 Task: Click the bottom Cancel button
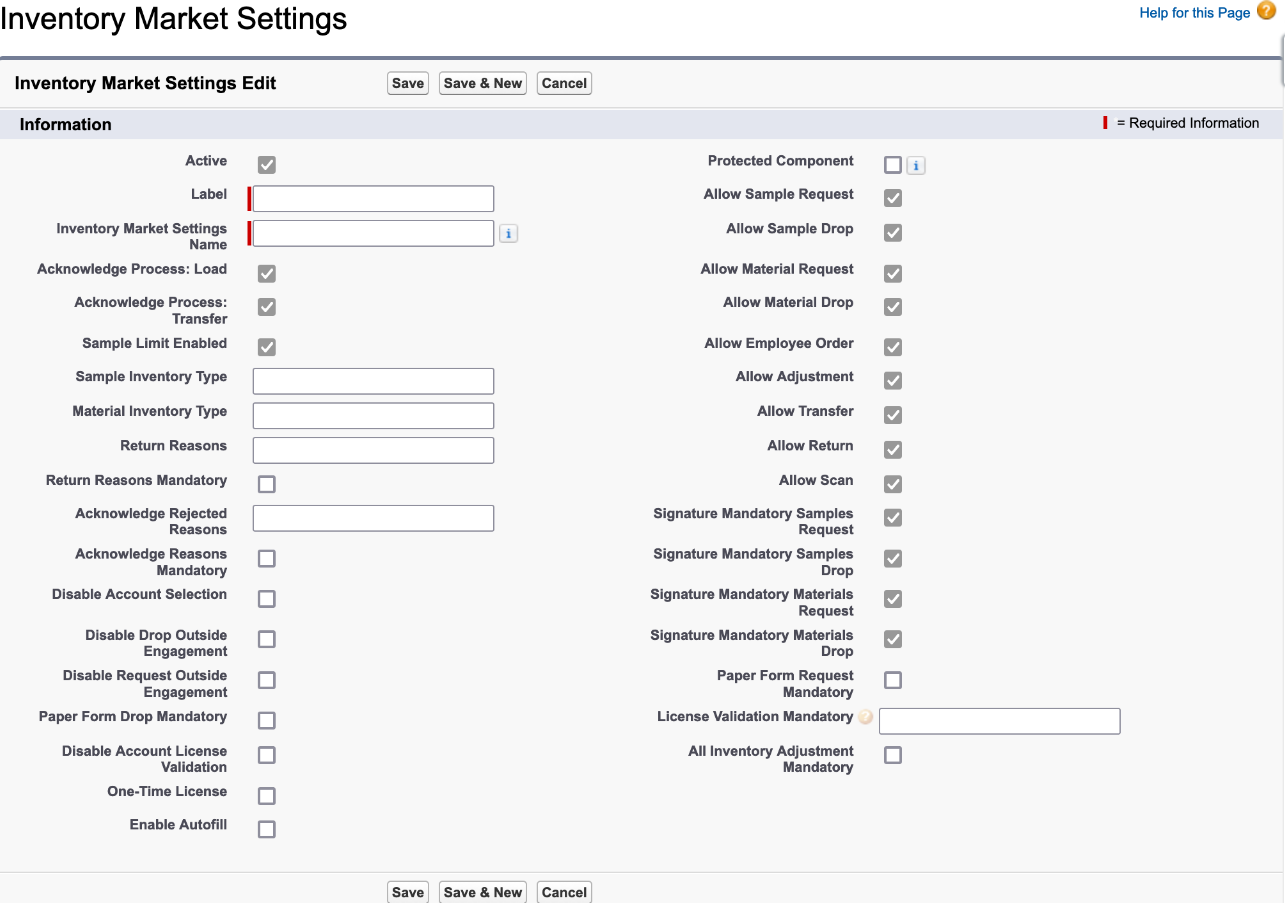[x=564, y=892]
